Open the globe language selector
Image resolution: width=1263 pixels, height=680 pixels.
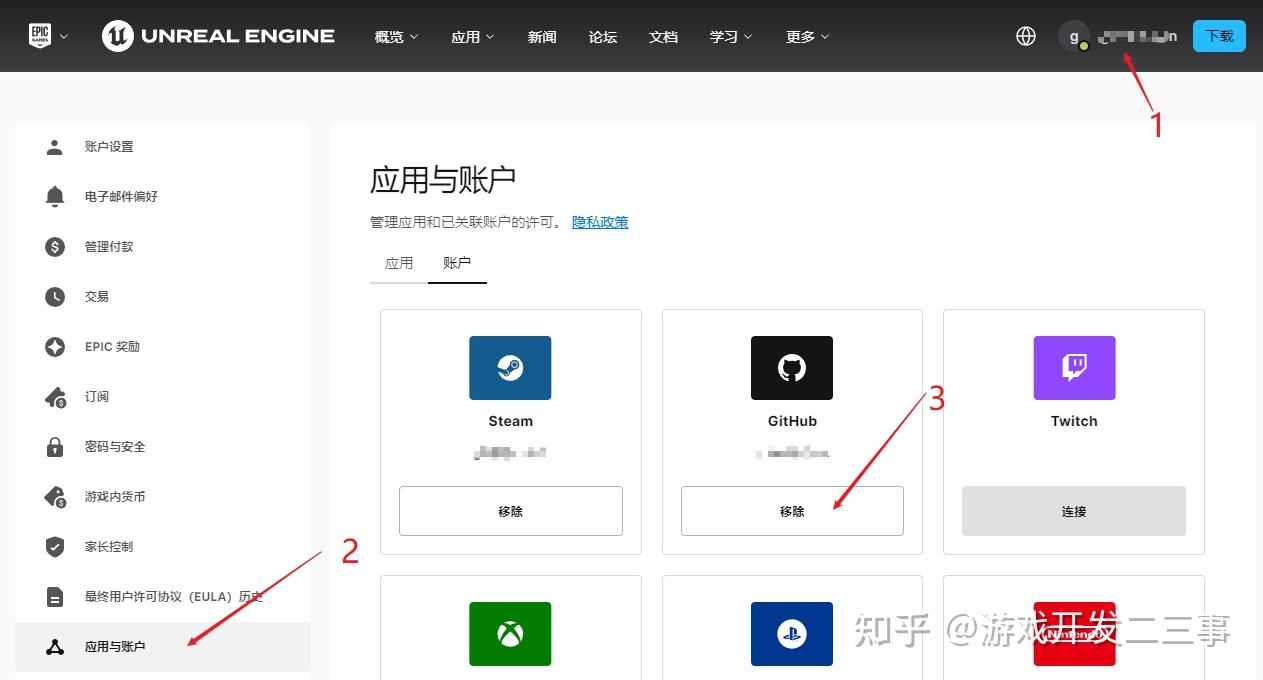pos(1025,36)
